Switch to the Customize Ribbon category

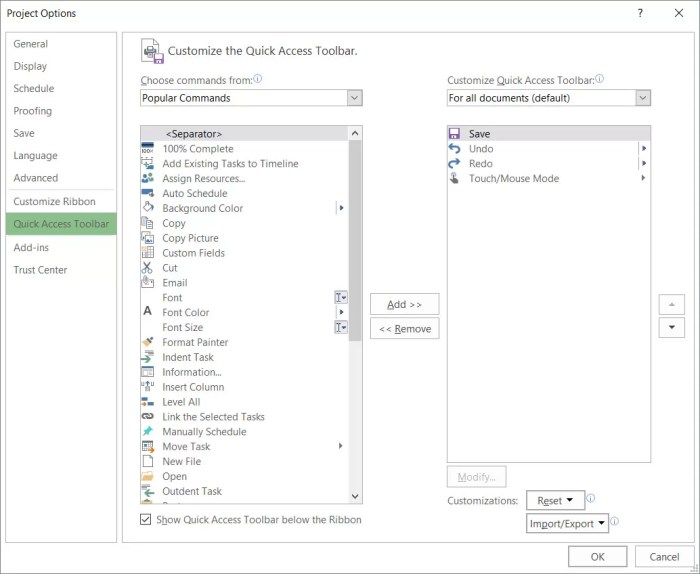pyautogui.click(x=54, y=201)
